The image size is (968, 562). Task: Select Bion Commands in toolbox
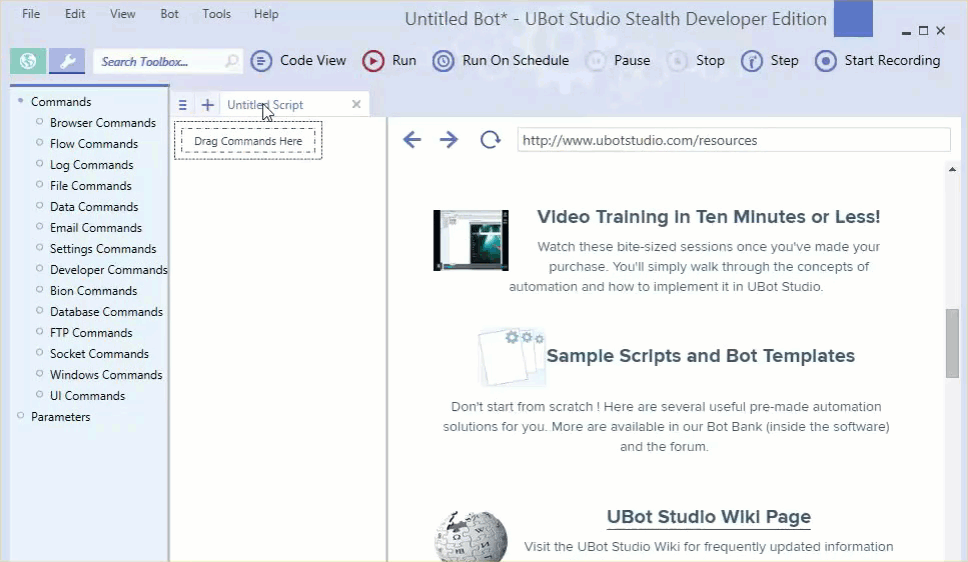tap(93, 291)
